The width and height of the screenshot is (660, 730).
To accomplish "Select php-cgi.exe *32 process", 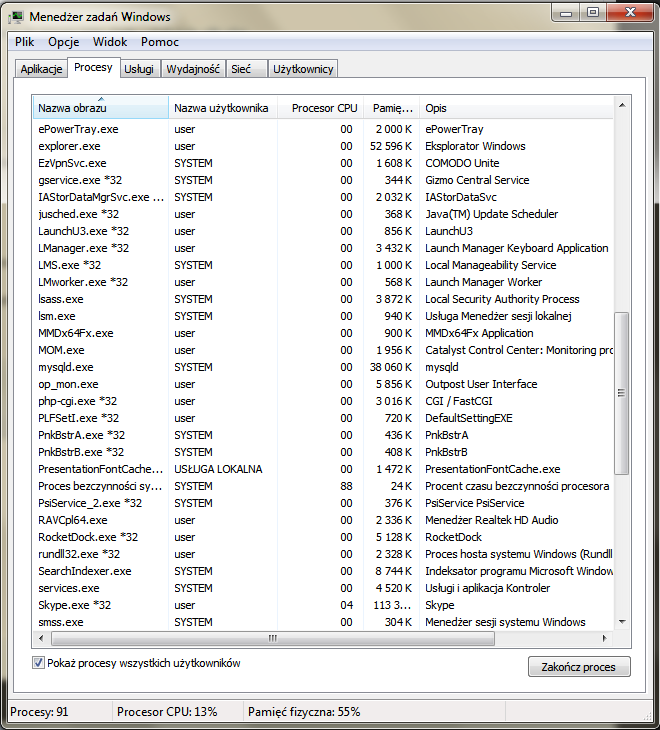I will coord(323,401).
